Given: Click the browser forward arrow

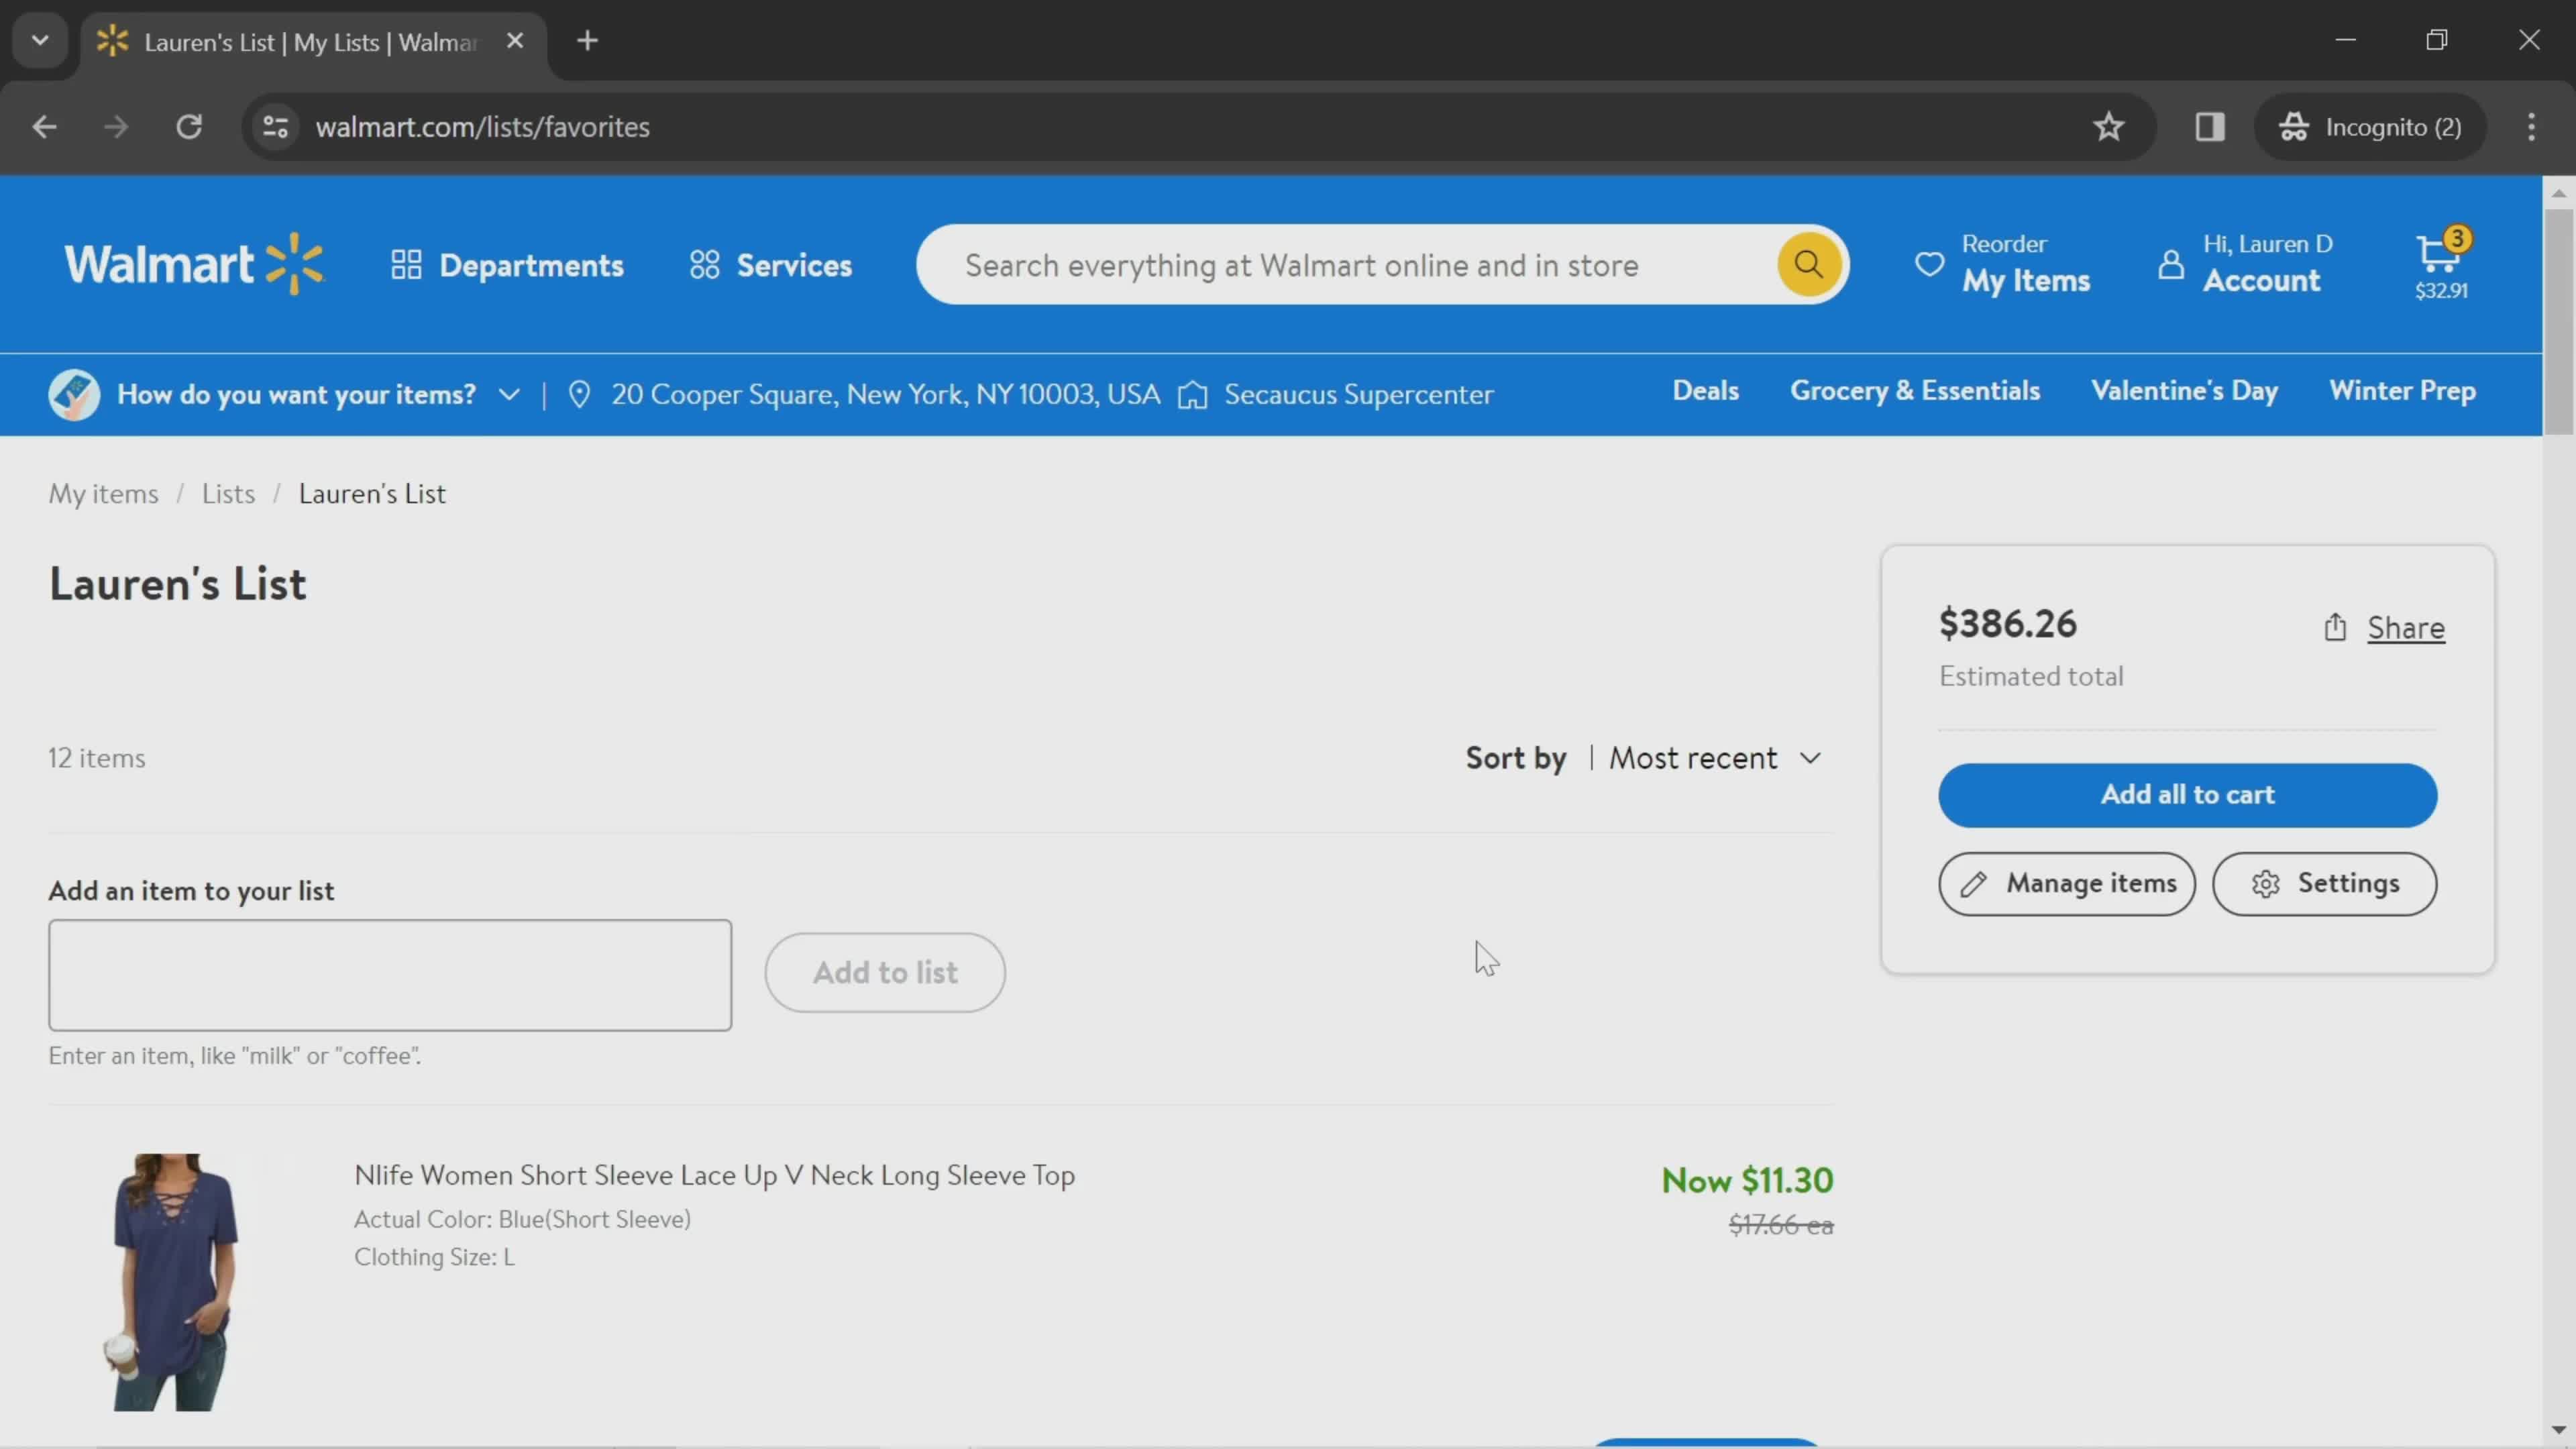Looking at the screenshot, I should point(116,127).
